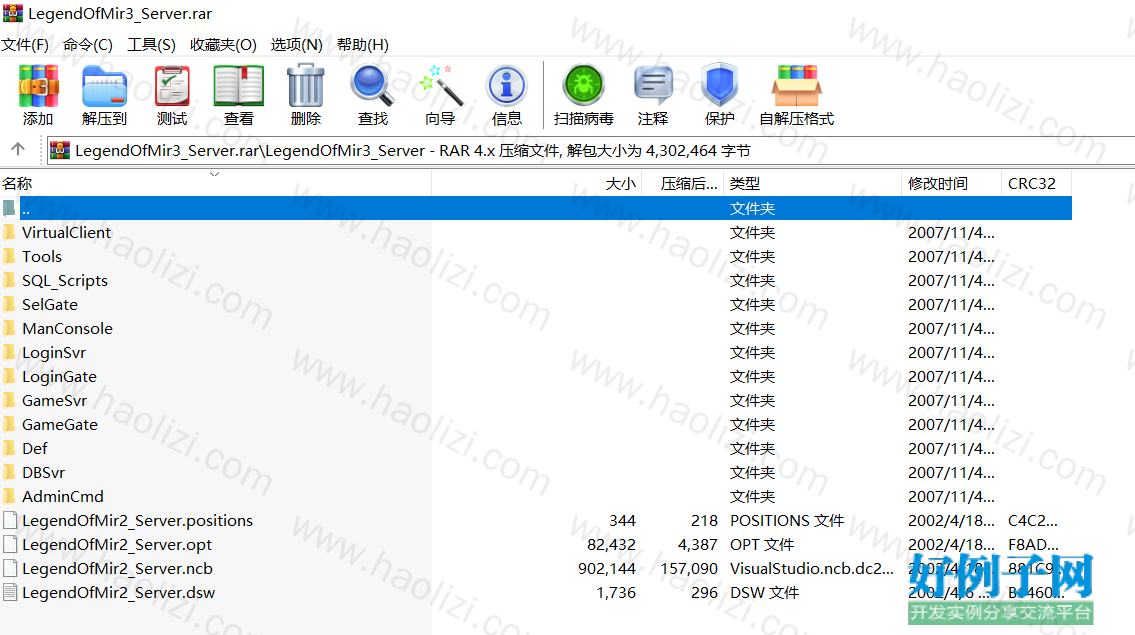Click the Add (添加) toolbar icon

(38, 85)
